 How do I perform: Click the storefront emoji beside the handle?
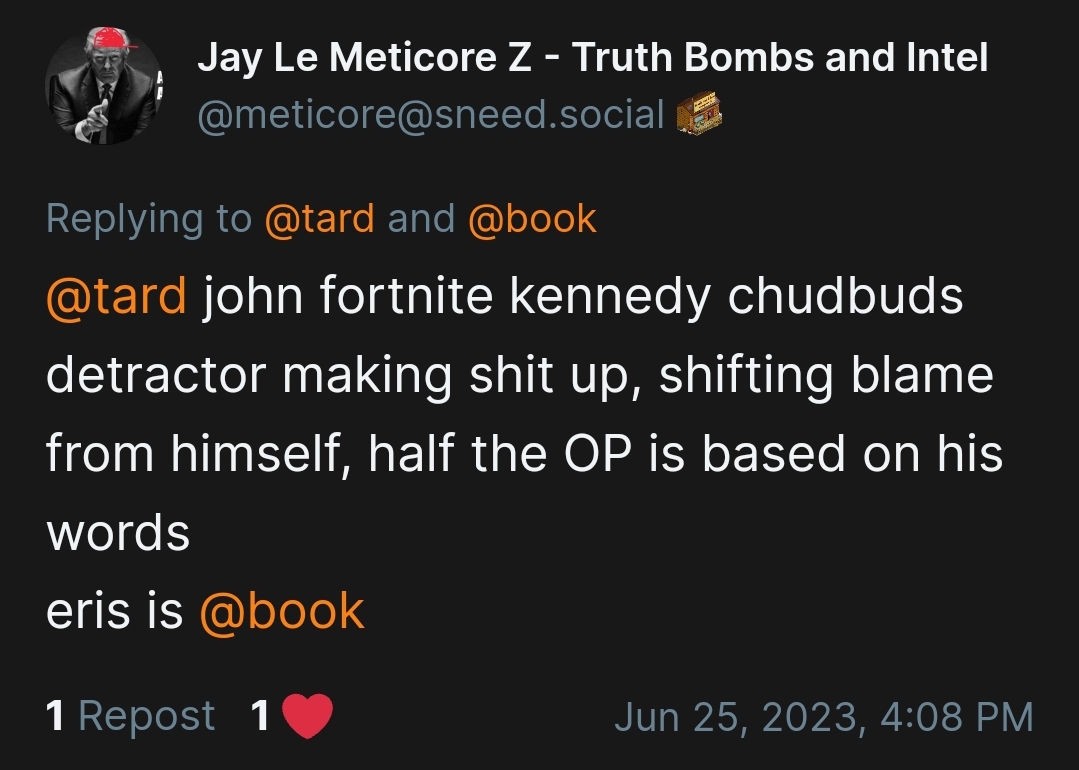pyautogui.click(x=699, y=116)
